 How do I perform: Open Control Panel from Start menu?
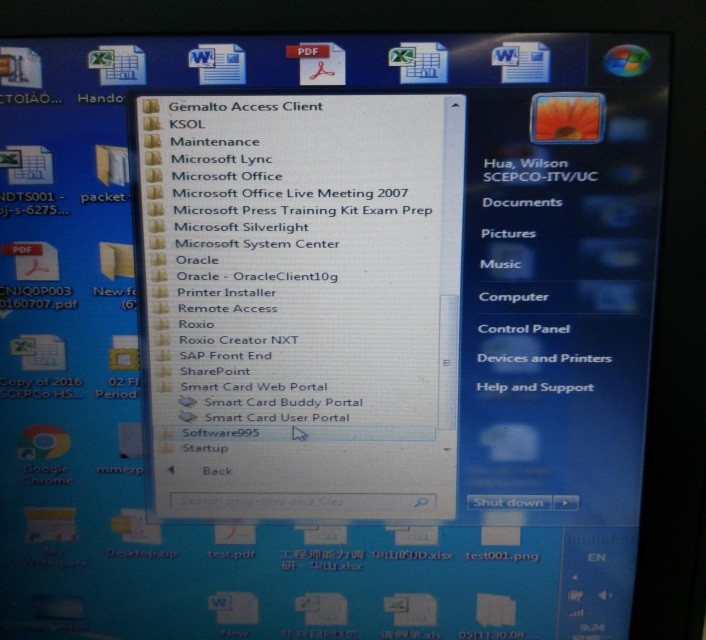pos(523,328)
